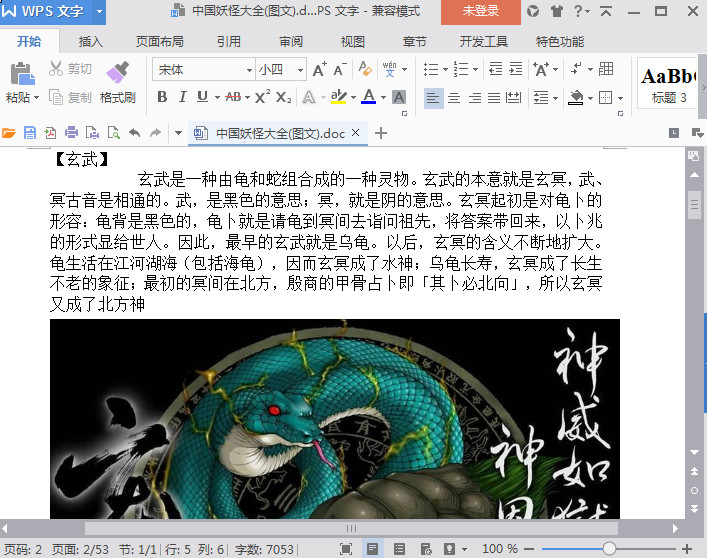Undo the last action
The height and width of the screenshot is (558, 707).
[x=134, y=133]
